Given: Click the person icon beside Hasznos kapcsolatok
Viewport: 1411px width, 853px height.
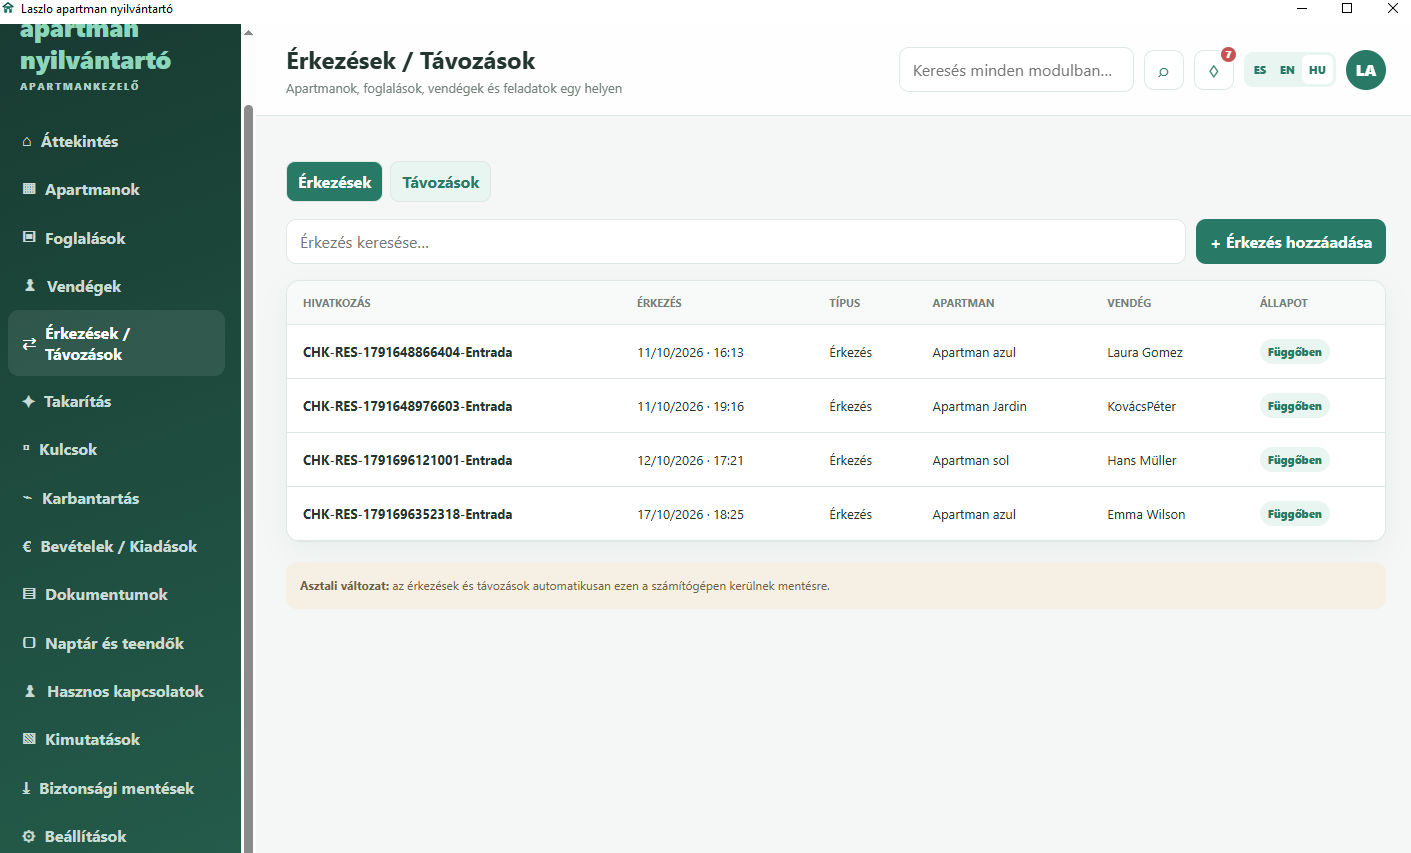Looking at the screenshot, I should (x=30, y=691).
